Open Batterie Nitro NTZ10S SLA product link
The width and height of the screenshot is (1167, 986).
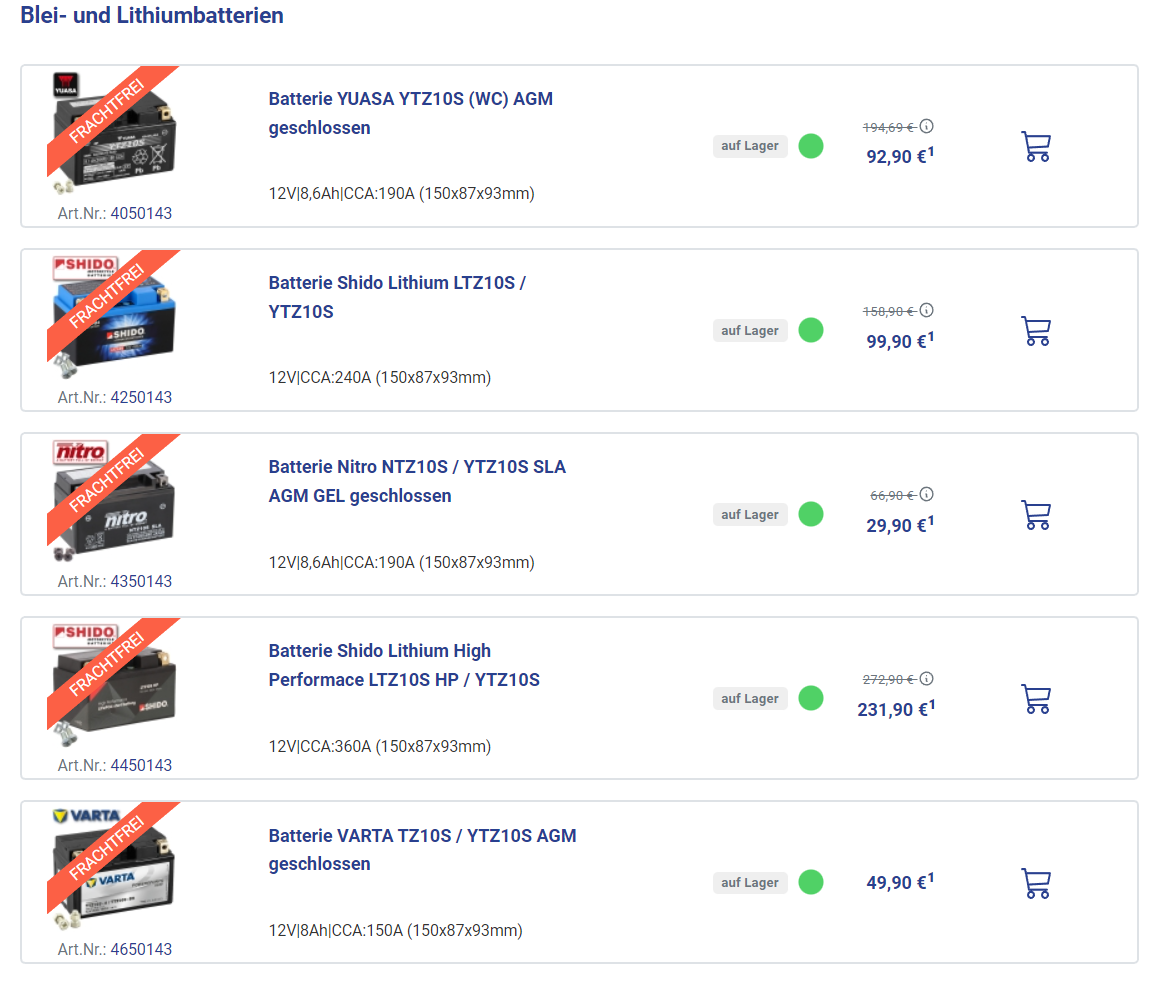tap(417, 481)
